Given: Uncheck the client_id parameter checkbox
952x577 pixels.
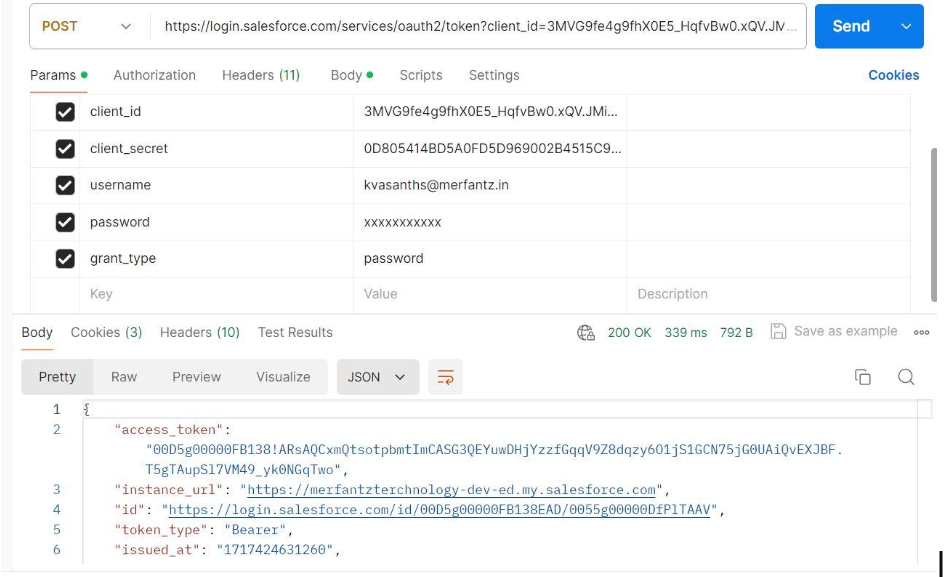Looking at the screenshot, I should 65,112.
